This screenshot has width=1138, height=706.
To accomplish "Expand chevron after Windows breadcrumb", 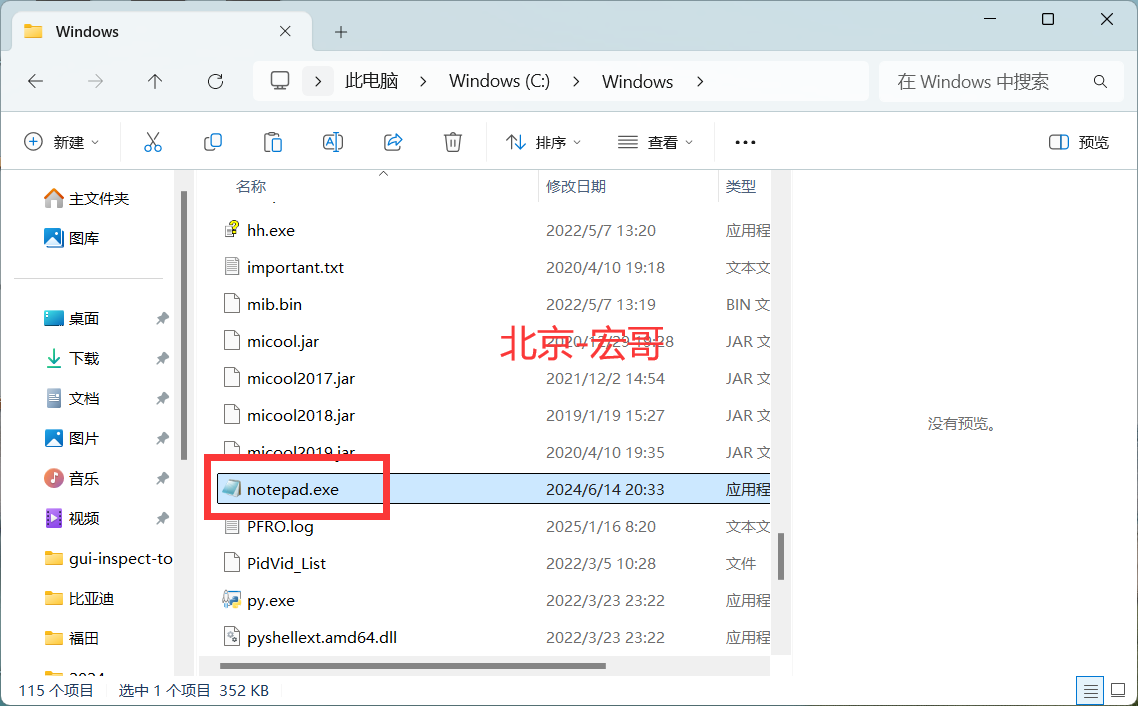I will pyautogui.click(x=700, y=81).
